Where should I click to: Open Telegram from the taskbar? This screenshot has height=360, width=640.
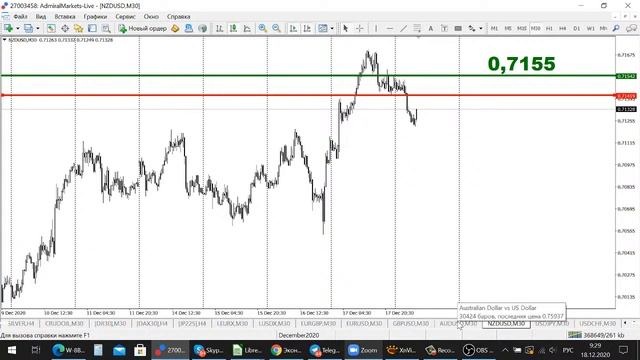pyautogui.click(x=324, y=350)
